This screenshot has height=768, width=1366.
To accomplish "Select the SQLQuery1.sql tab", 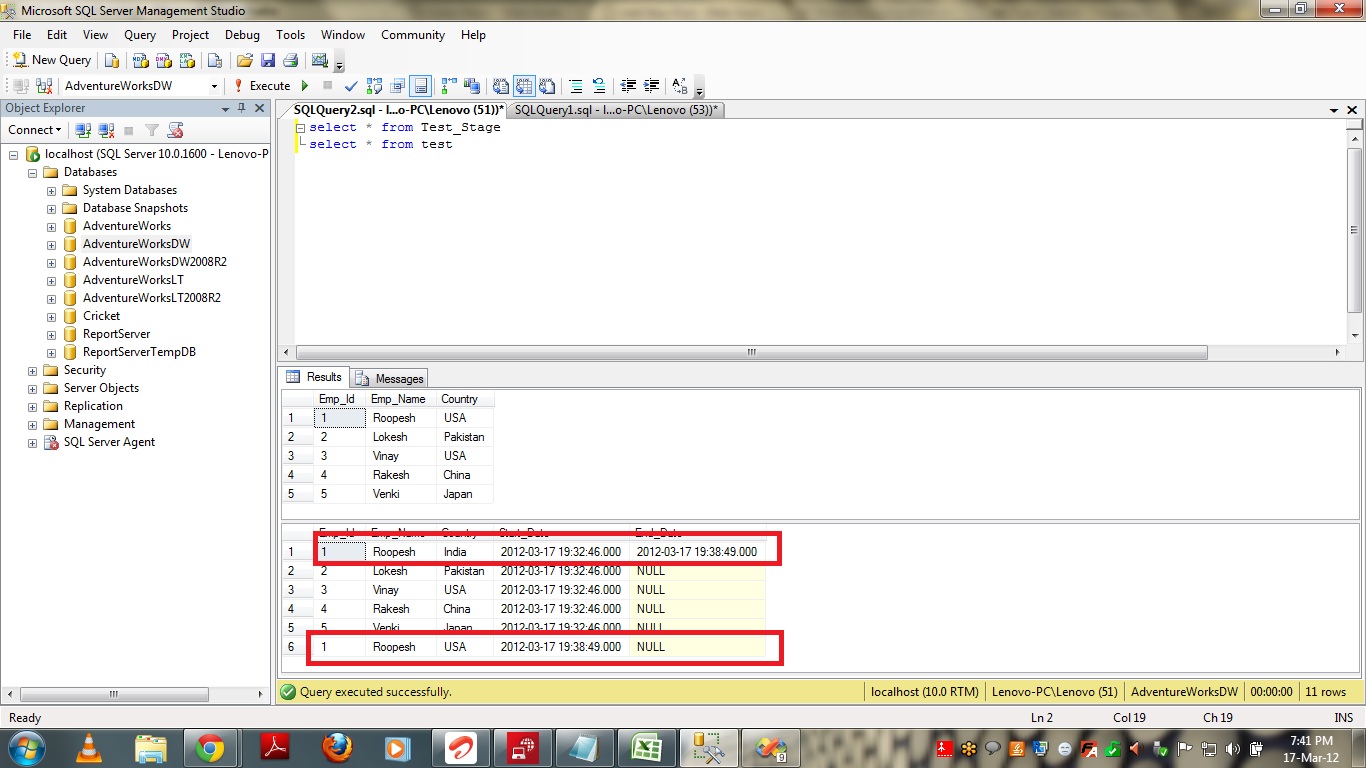I will coord(615,110).
